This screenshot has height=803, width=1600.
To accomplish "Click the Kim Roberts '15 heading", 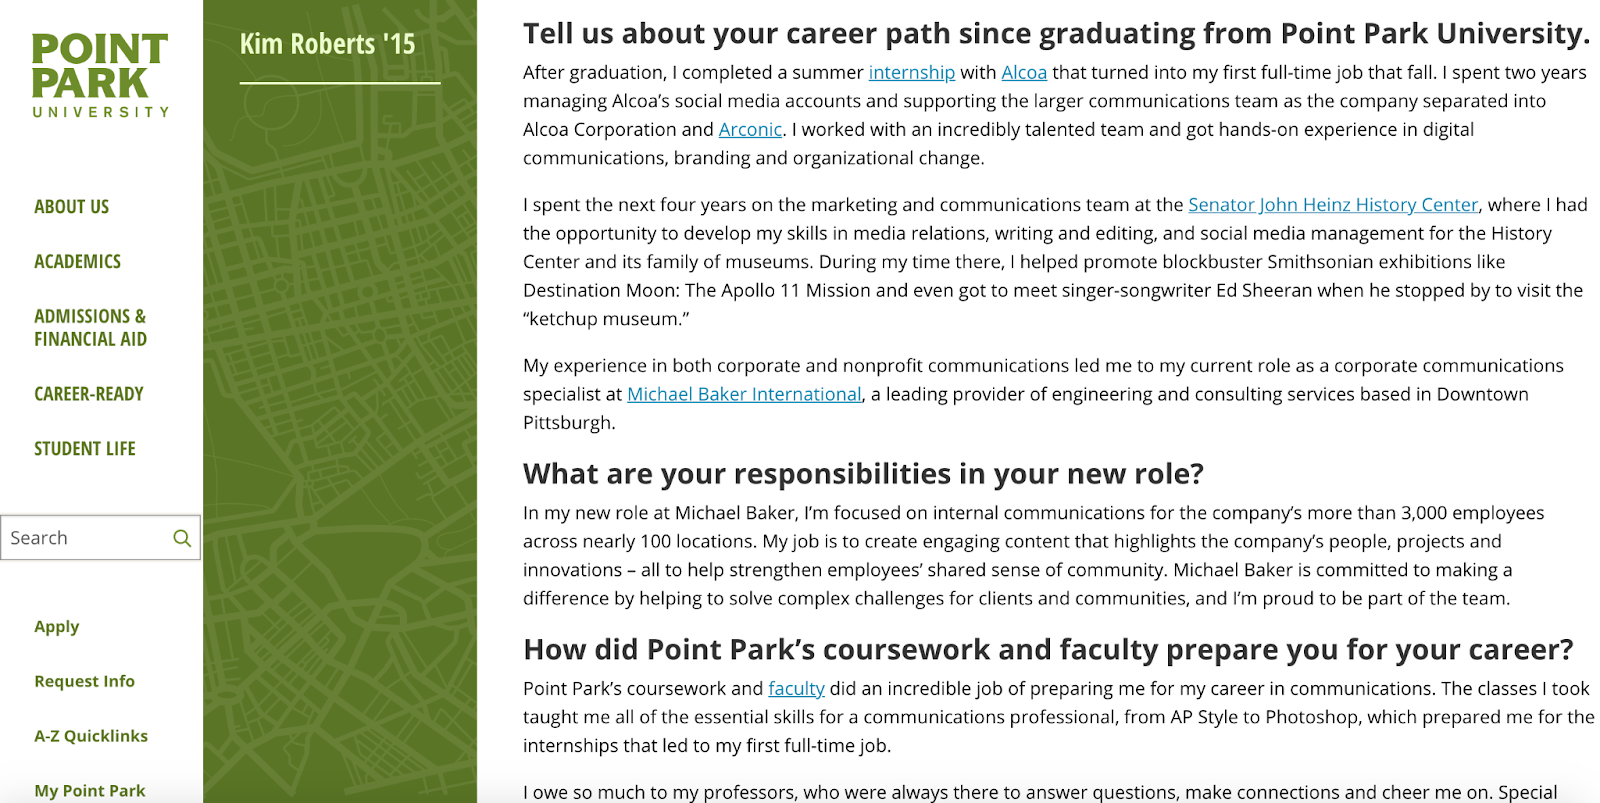I will 328,45.
